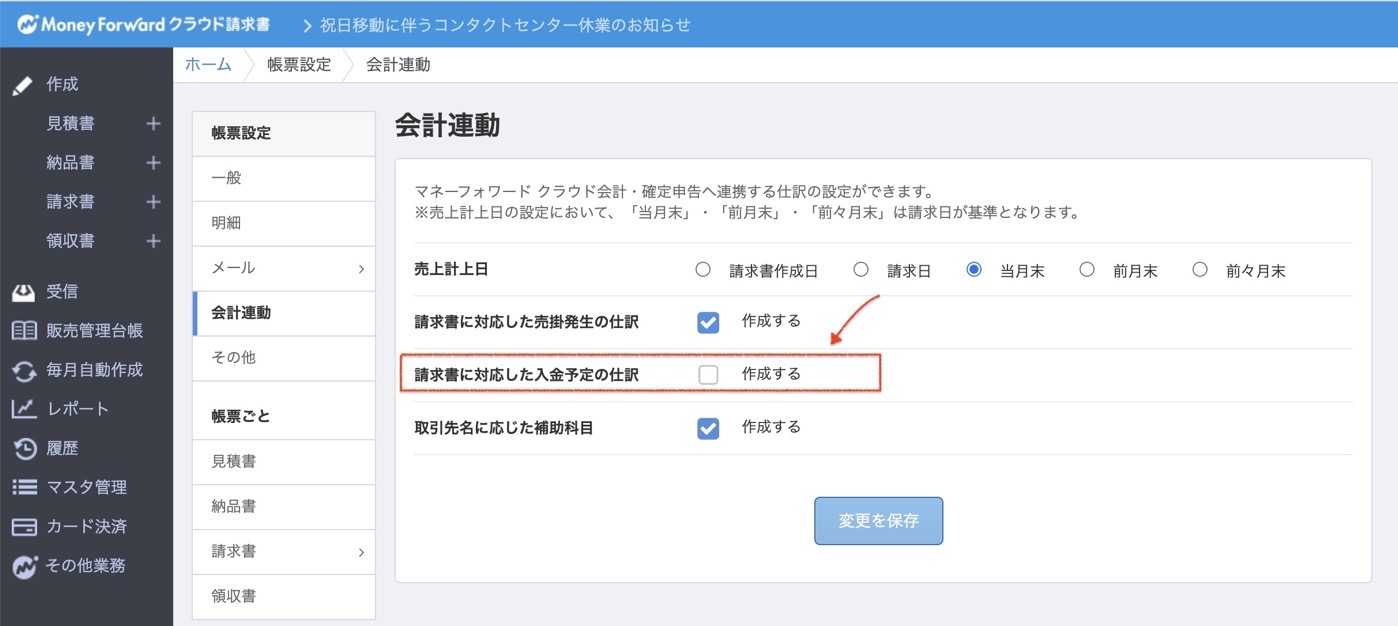This screenshot has width=1398, height=626.
Task: Uncheck 取引先名に応じた補助科目 checkbox
Action: [x=708, y=428]
